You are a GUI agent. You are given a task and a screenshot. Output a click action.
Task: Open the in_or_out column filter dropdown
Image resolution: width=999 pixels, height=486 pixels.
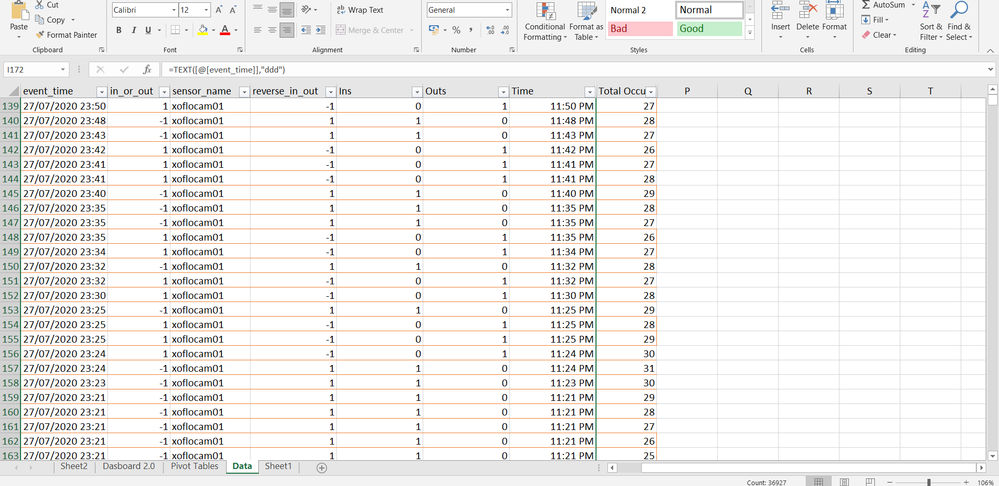pyautogui.click(x=164, y=91)
